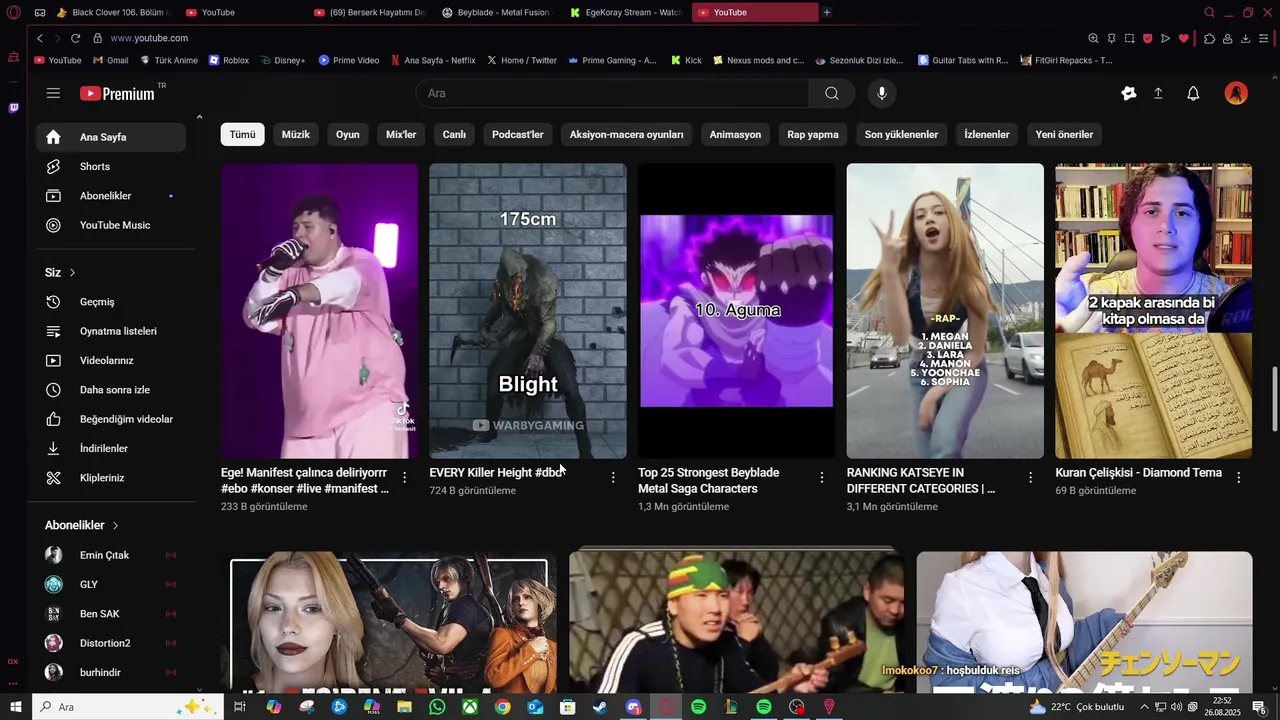Open more options for Ege Manifest short
The width and height of the screenshot is (1280, 720).
(x=404, y=478)
